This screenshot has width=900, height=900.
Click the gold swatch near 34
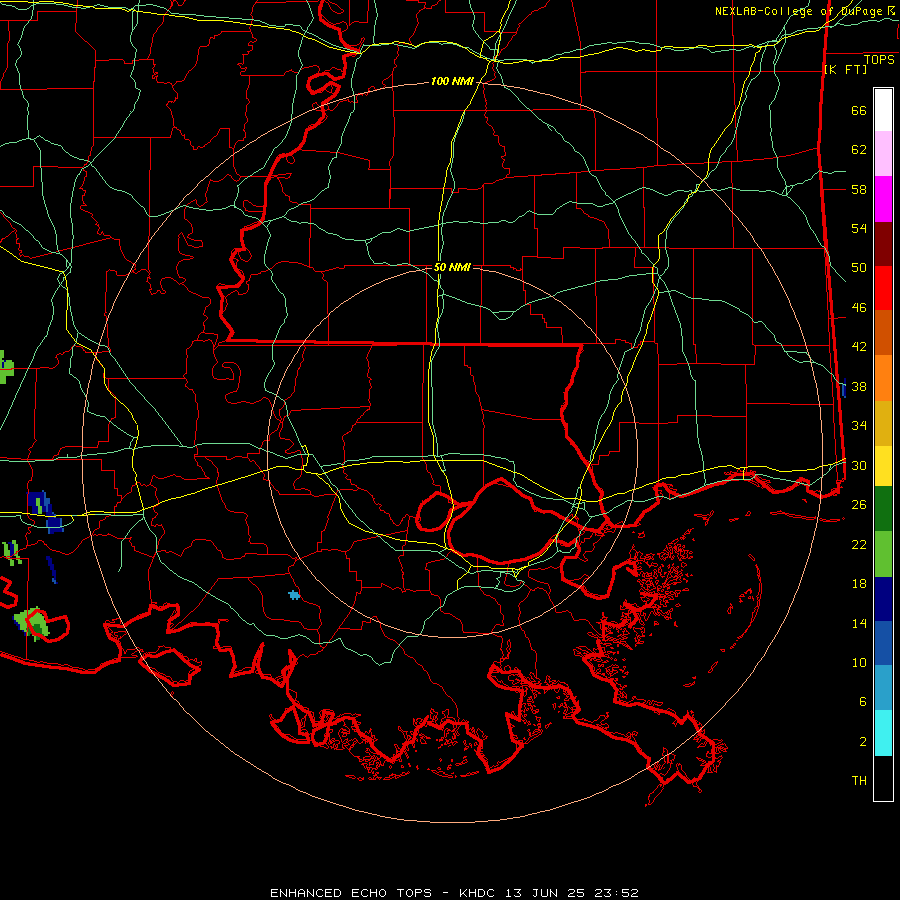coord(883,423)
